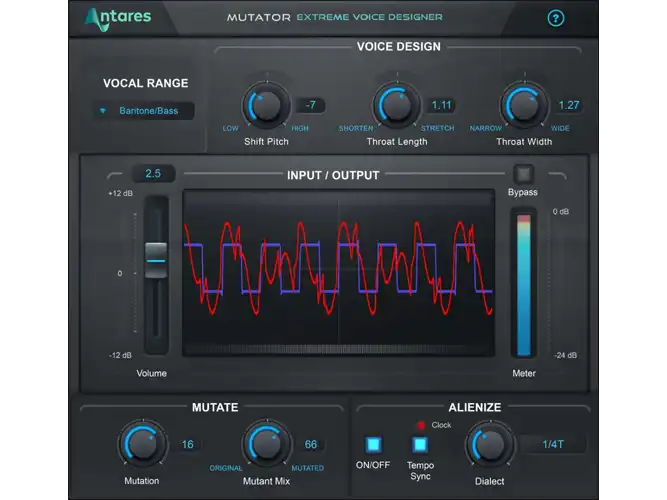
Task: Click the Mutation value 16
Action: tap(188, 444)
